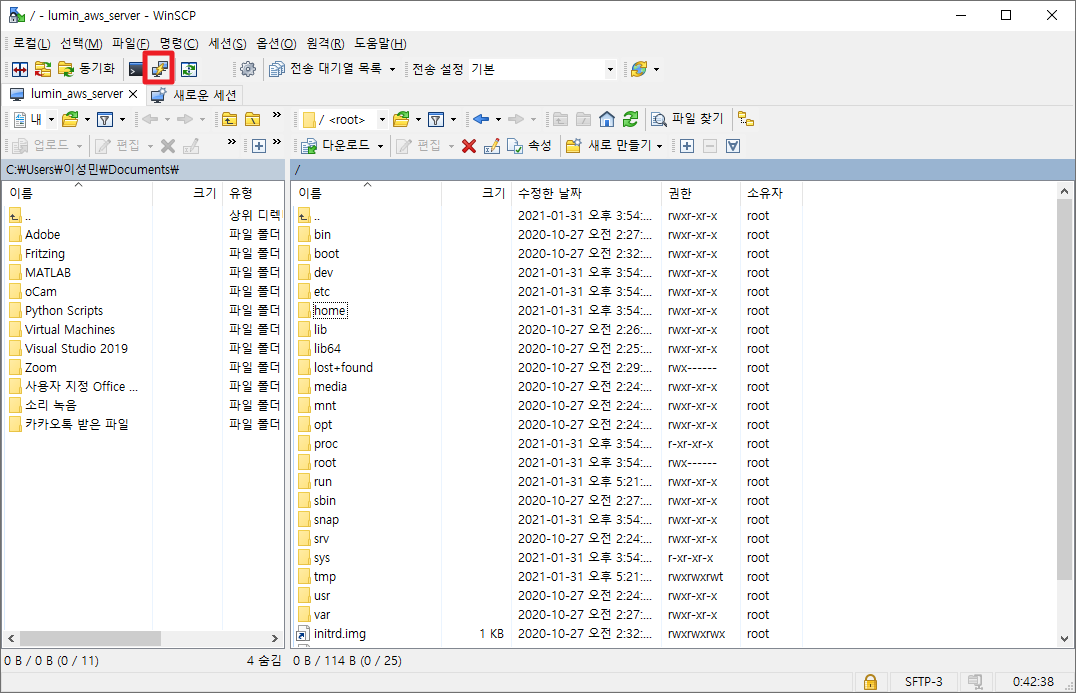Screen dimensions: 1076x693
Task: Click remote panel filter funnel icon
Action: [x=436, y=120]
